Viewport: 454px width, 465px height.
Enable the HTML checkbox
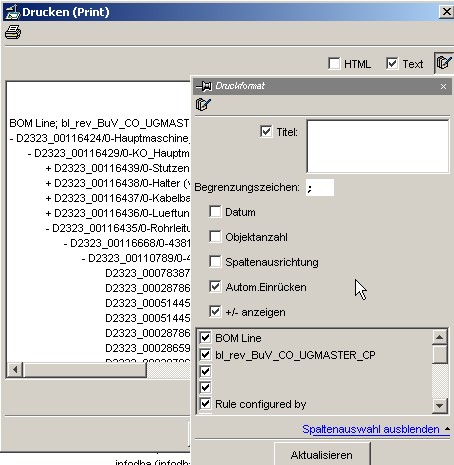334,63
